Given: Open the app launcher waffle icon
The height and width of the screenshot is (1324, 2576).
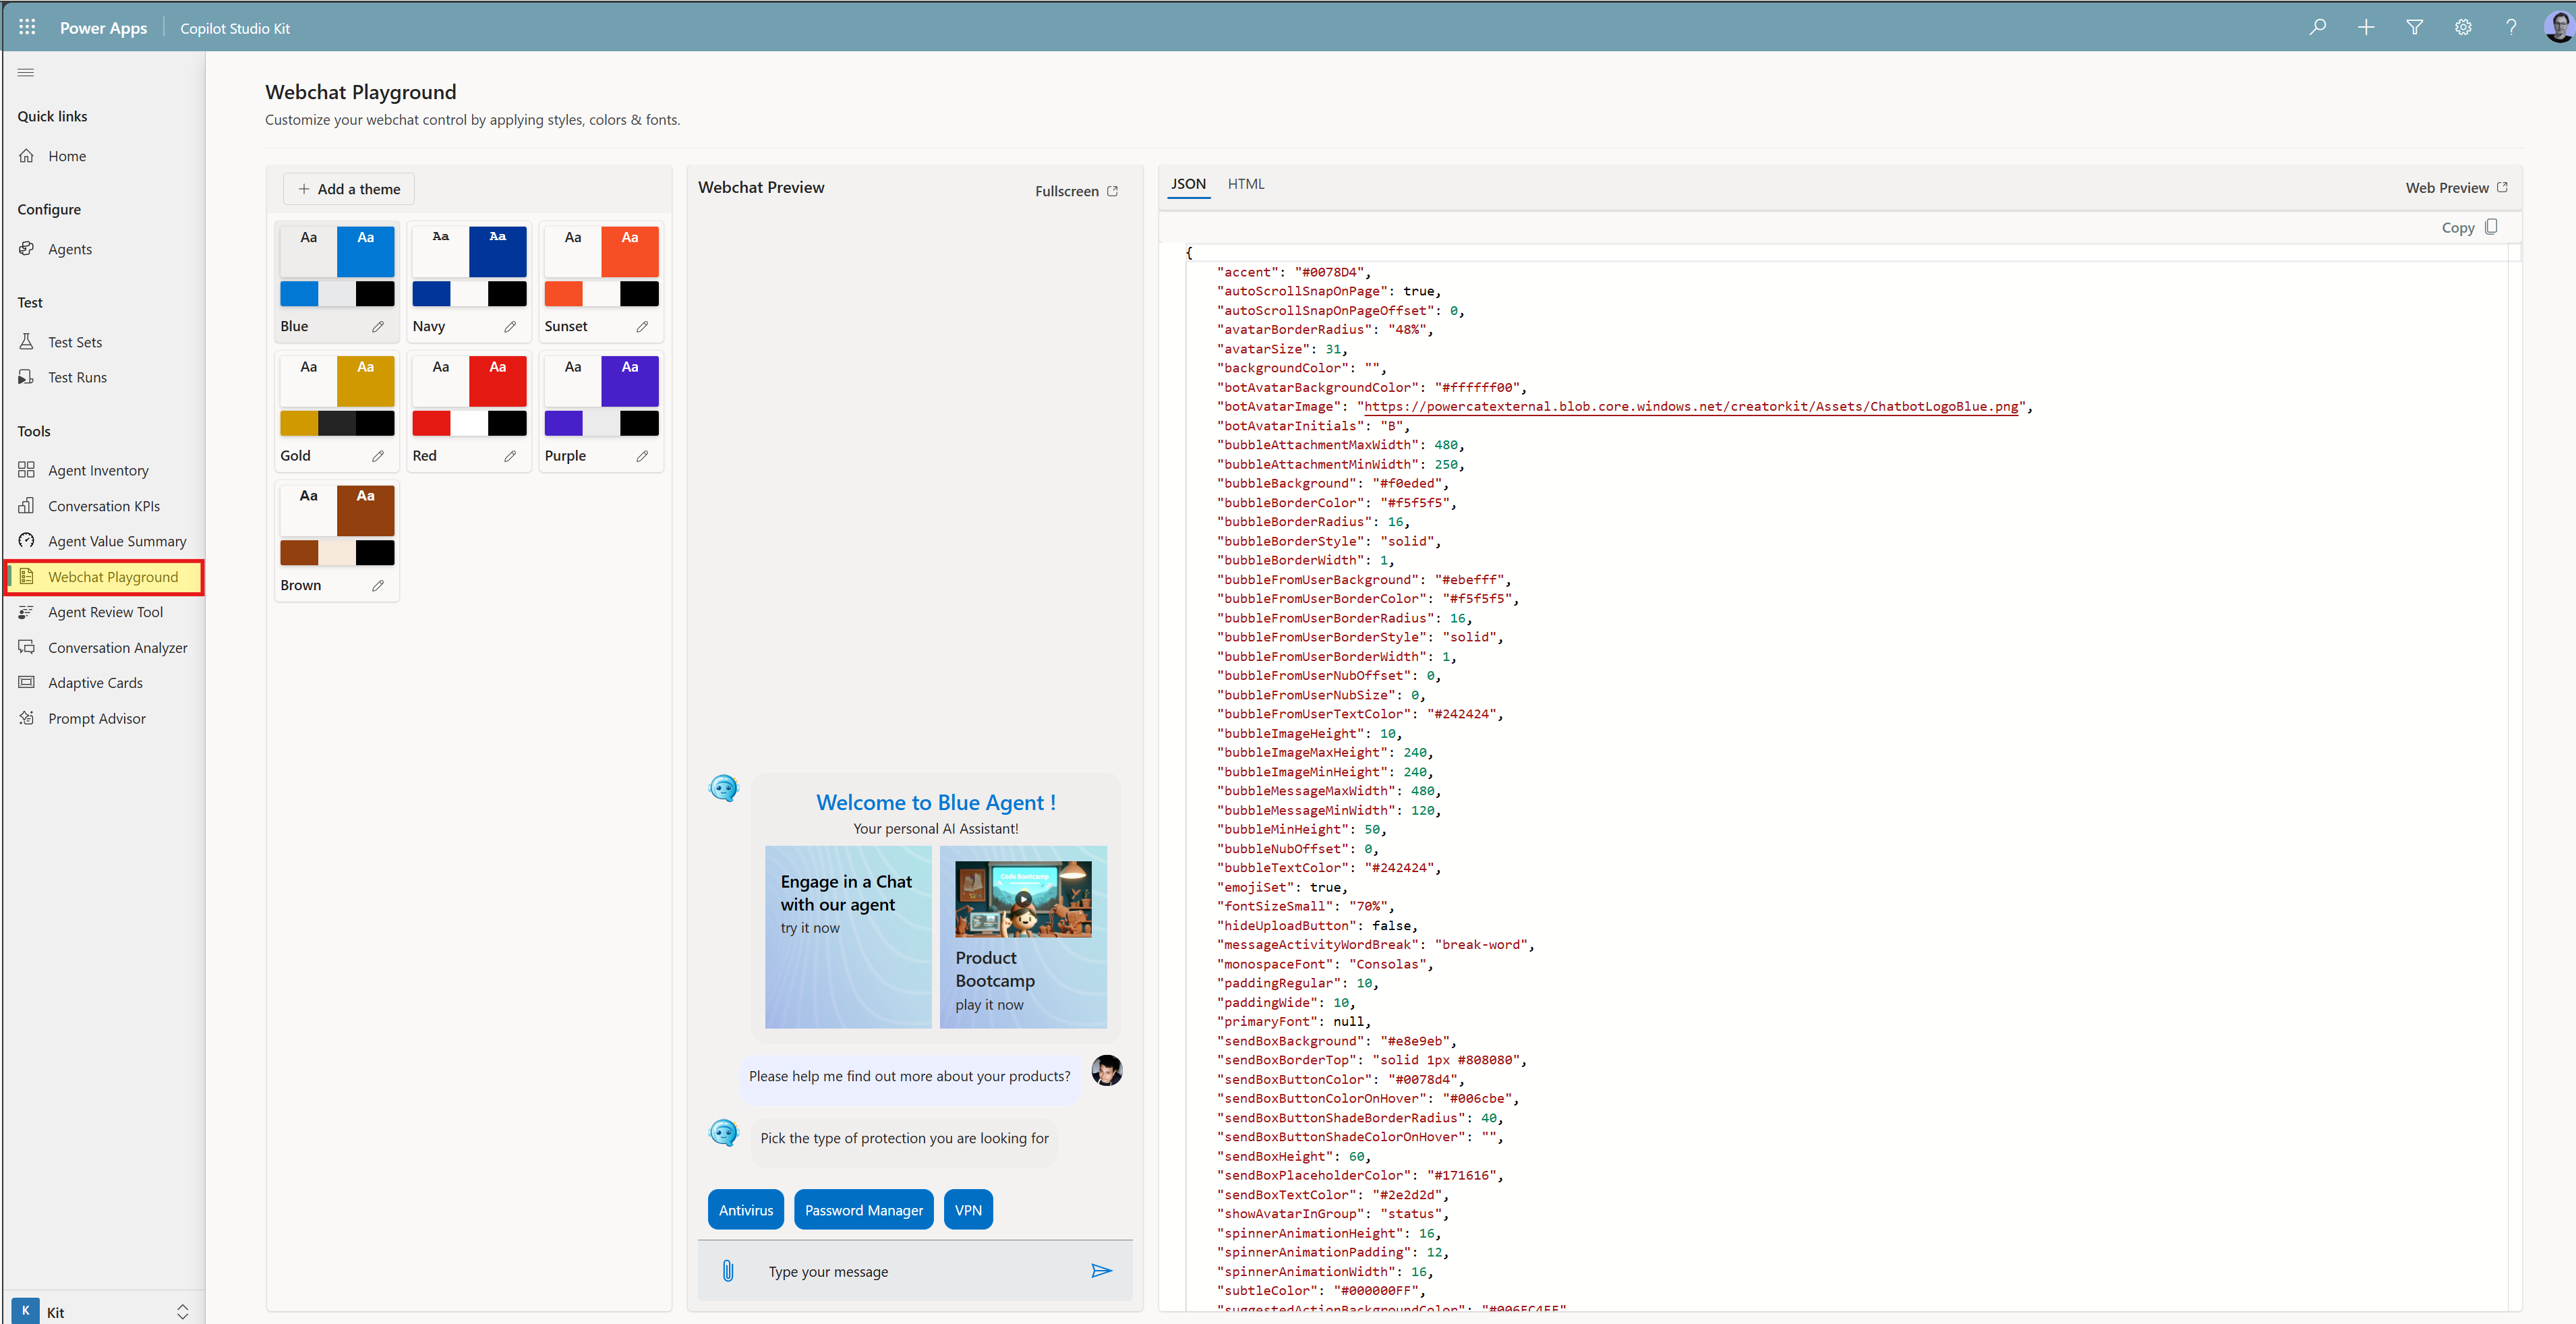Looking at the screenshot, I should pyautogui.click(x=27, y=27).
